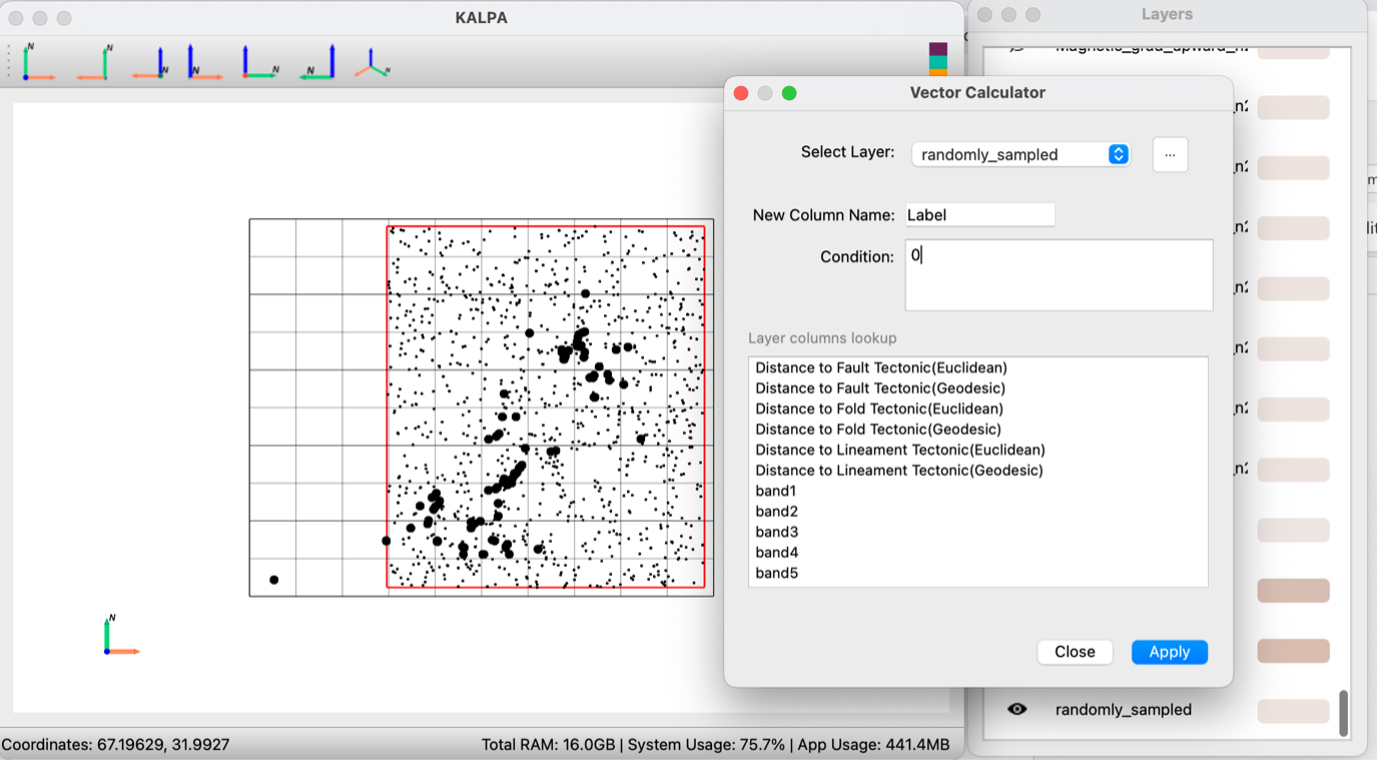This screenshot has width=1381, height=763.
Task: Switch to the isometric three-axis view icon
Action: pos(372,62)
